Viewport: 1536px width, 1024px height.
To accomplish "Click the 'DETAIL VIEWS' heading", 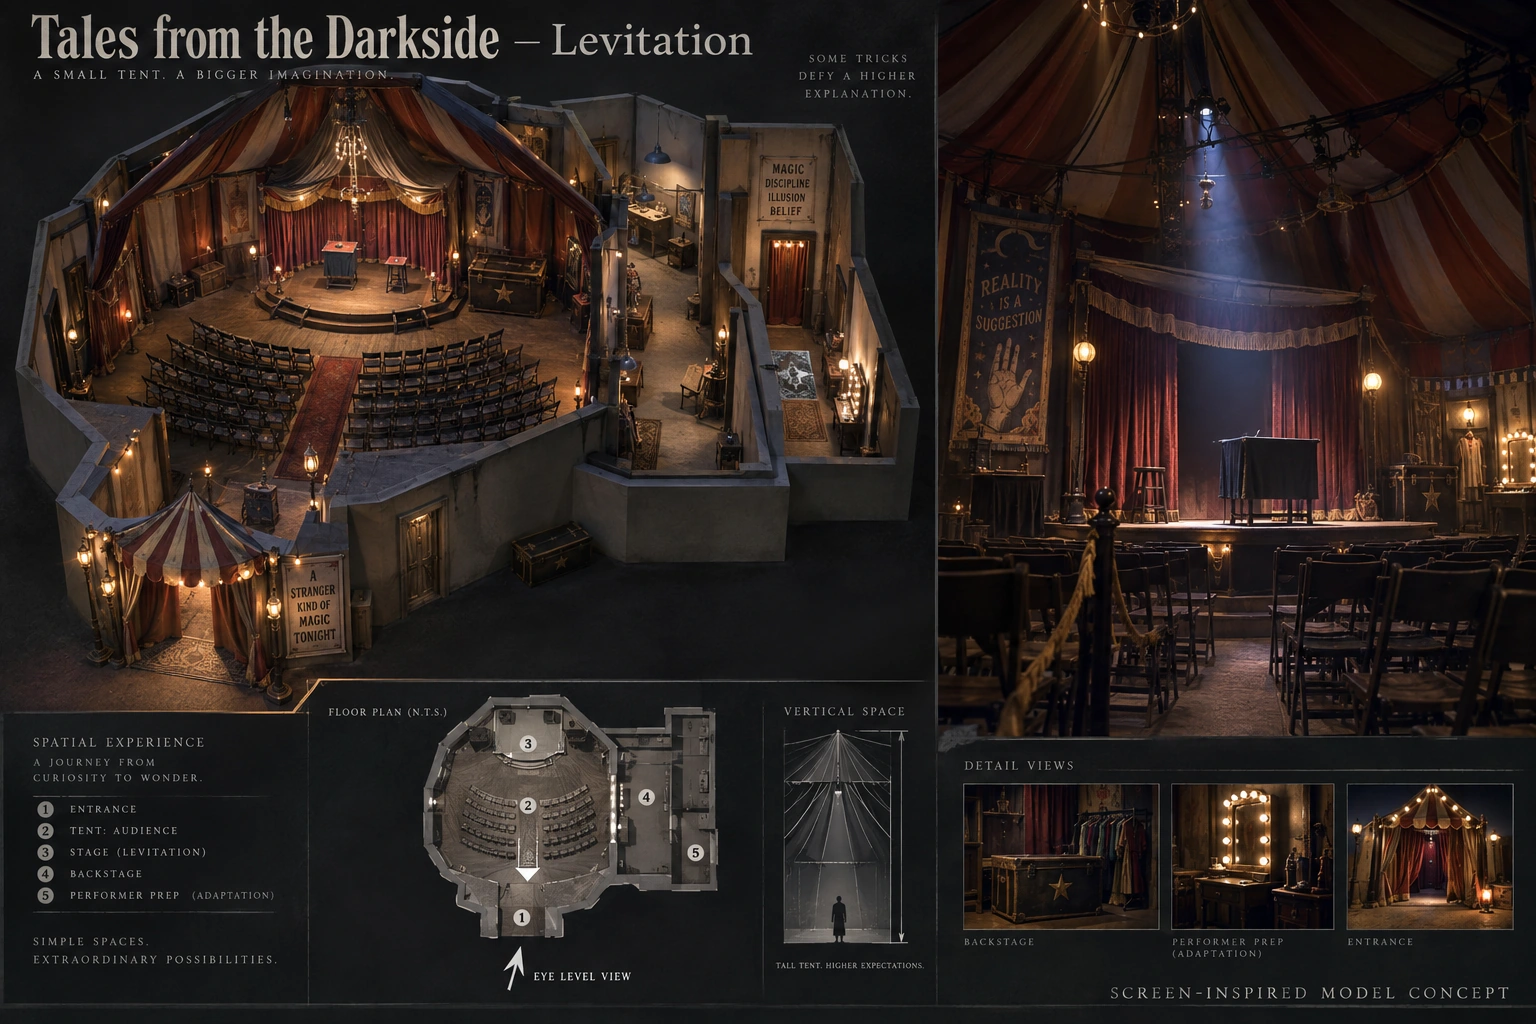I will point(1019,766).
